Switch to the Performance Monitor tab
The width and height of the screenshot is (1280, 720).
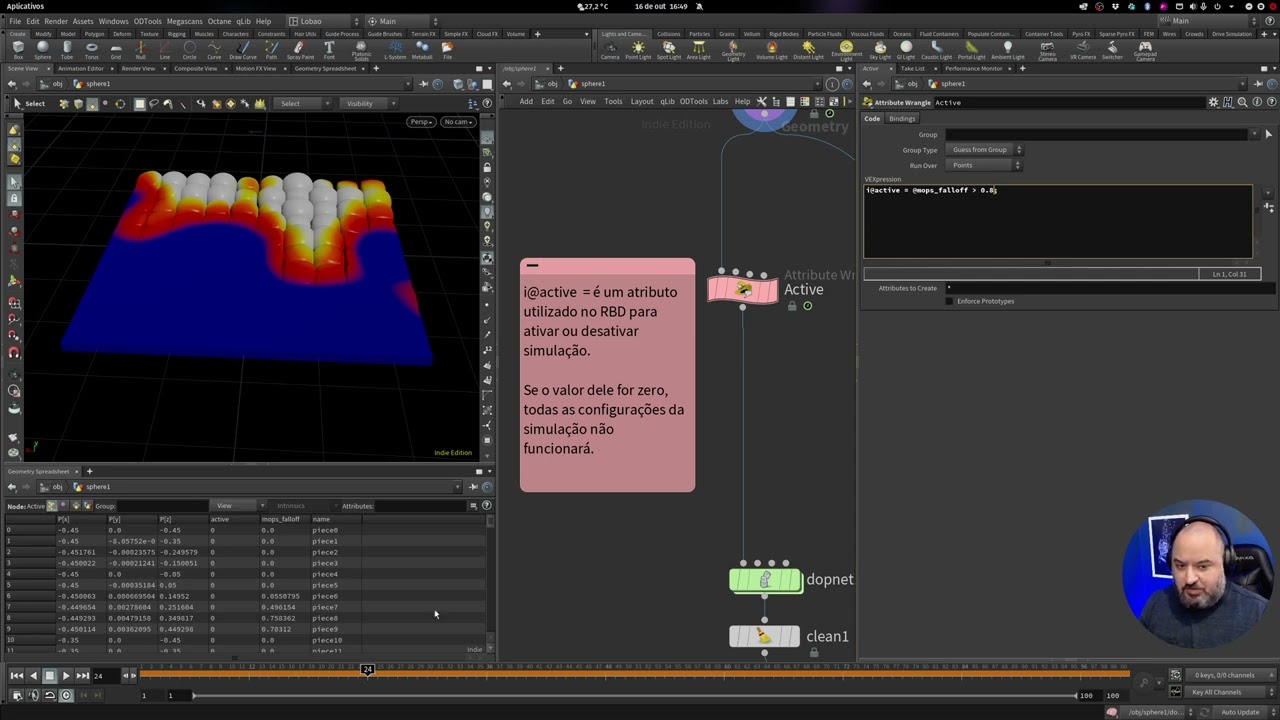(973, 69)
